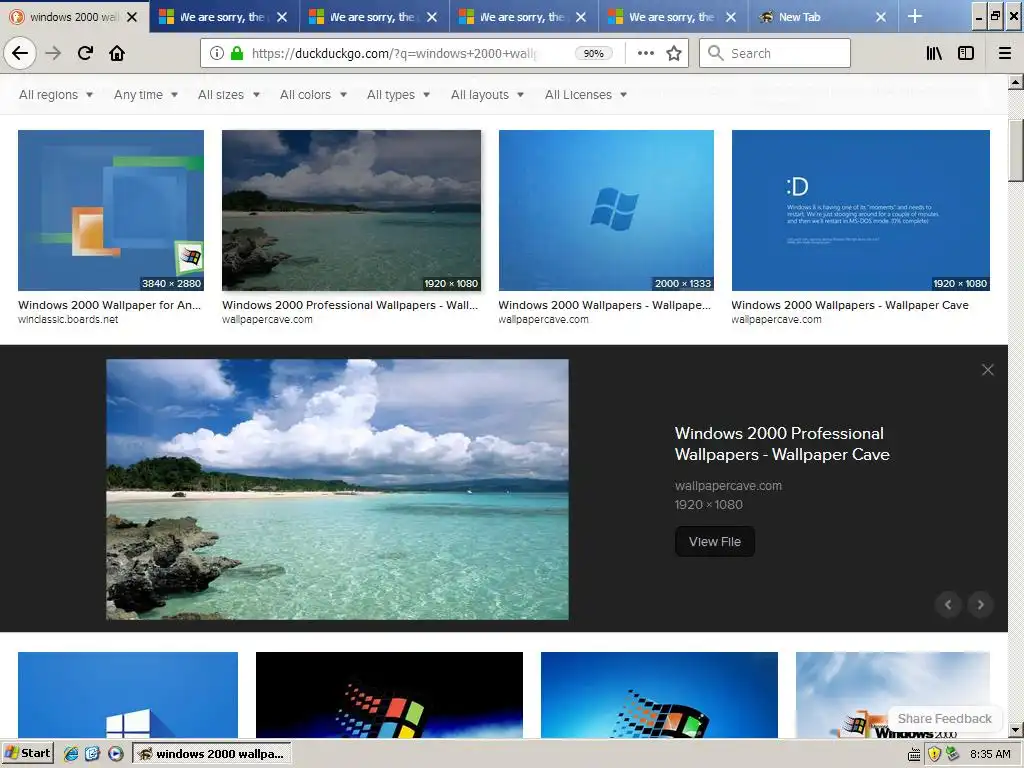This screenshot has height=768, width=1024.
Task: Click the large beach preview image
Action: pos(338,489)
